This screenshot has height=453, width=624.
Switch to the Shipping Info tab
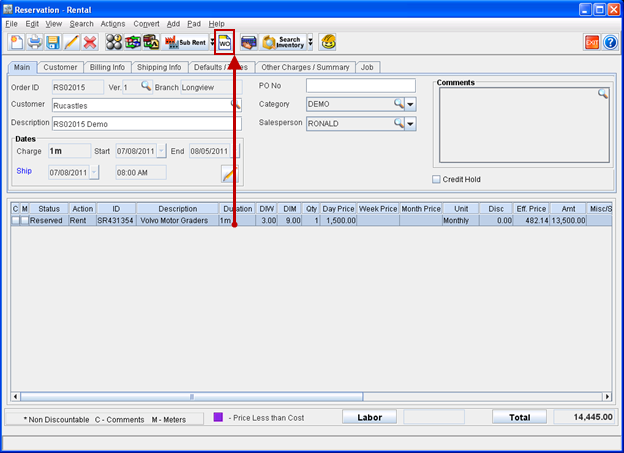[x=159, y=67]
